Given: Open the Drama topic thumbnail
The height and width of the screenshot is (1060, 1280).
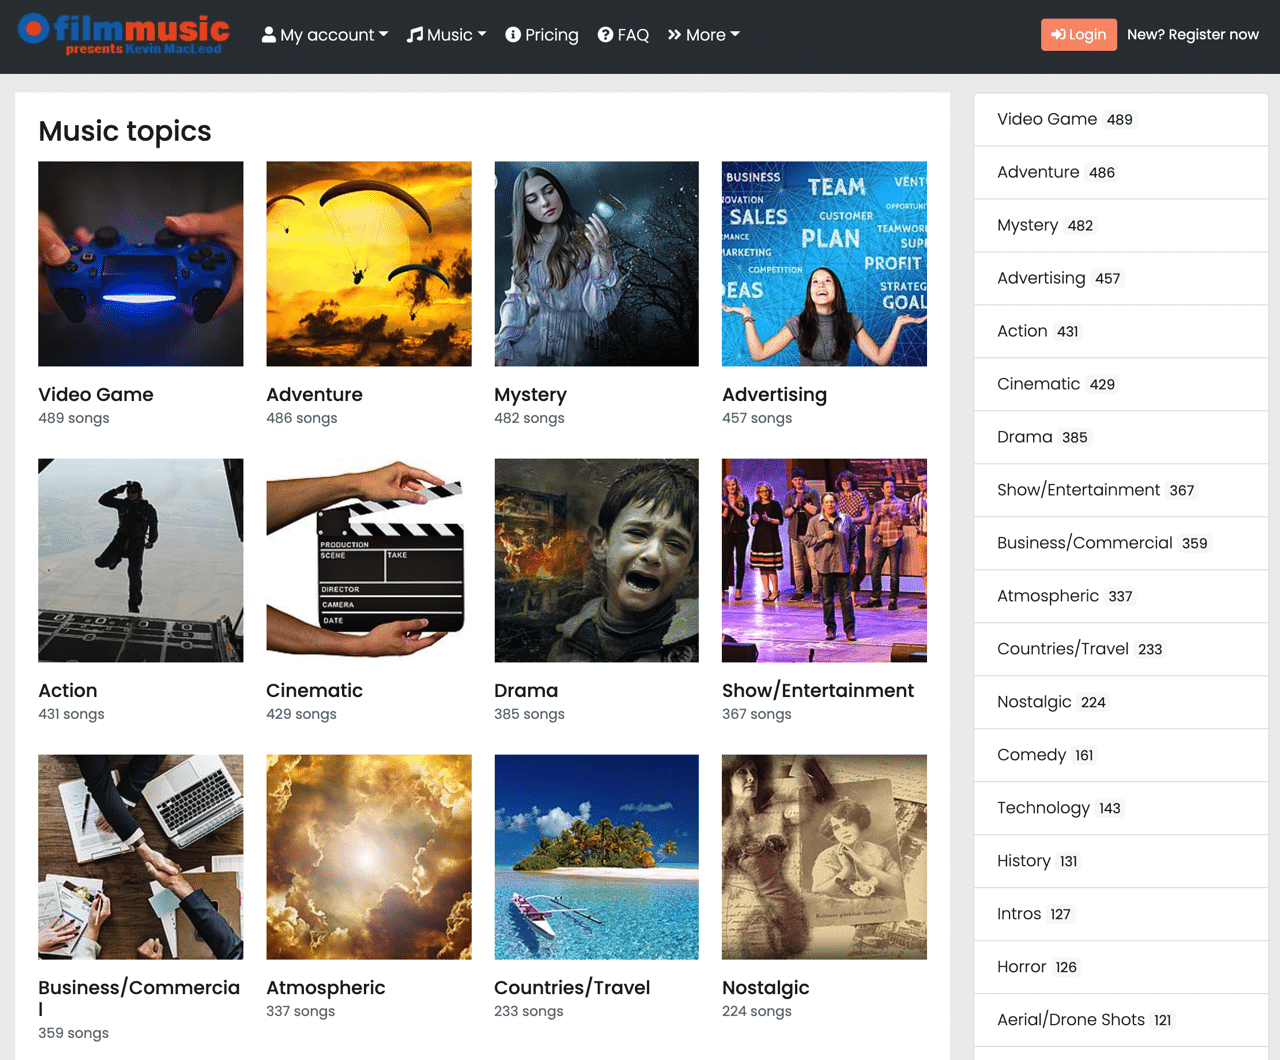Looking at the screenshot, I should (597, 561).
